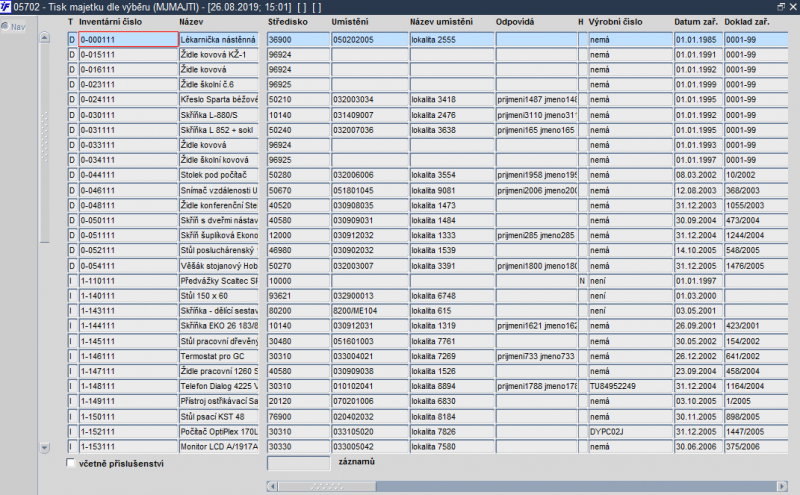This screenshot has width=800, height=495.
Task: Select serial number TU84952249
Action: coord(631,386)
